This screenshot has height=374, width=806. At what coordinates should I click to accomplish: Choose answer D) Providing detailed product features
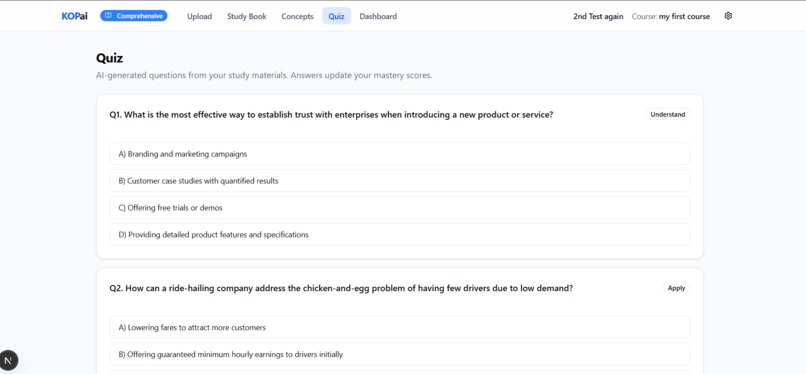click(x=399, y=234)
